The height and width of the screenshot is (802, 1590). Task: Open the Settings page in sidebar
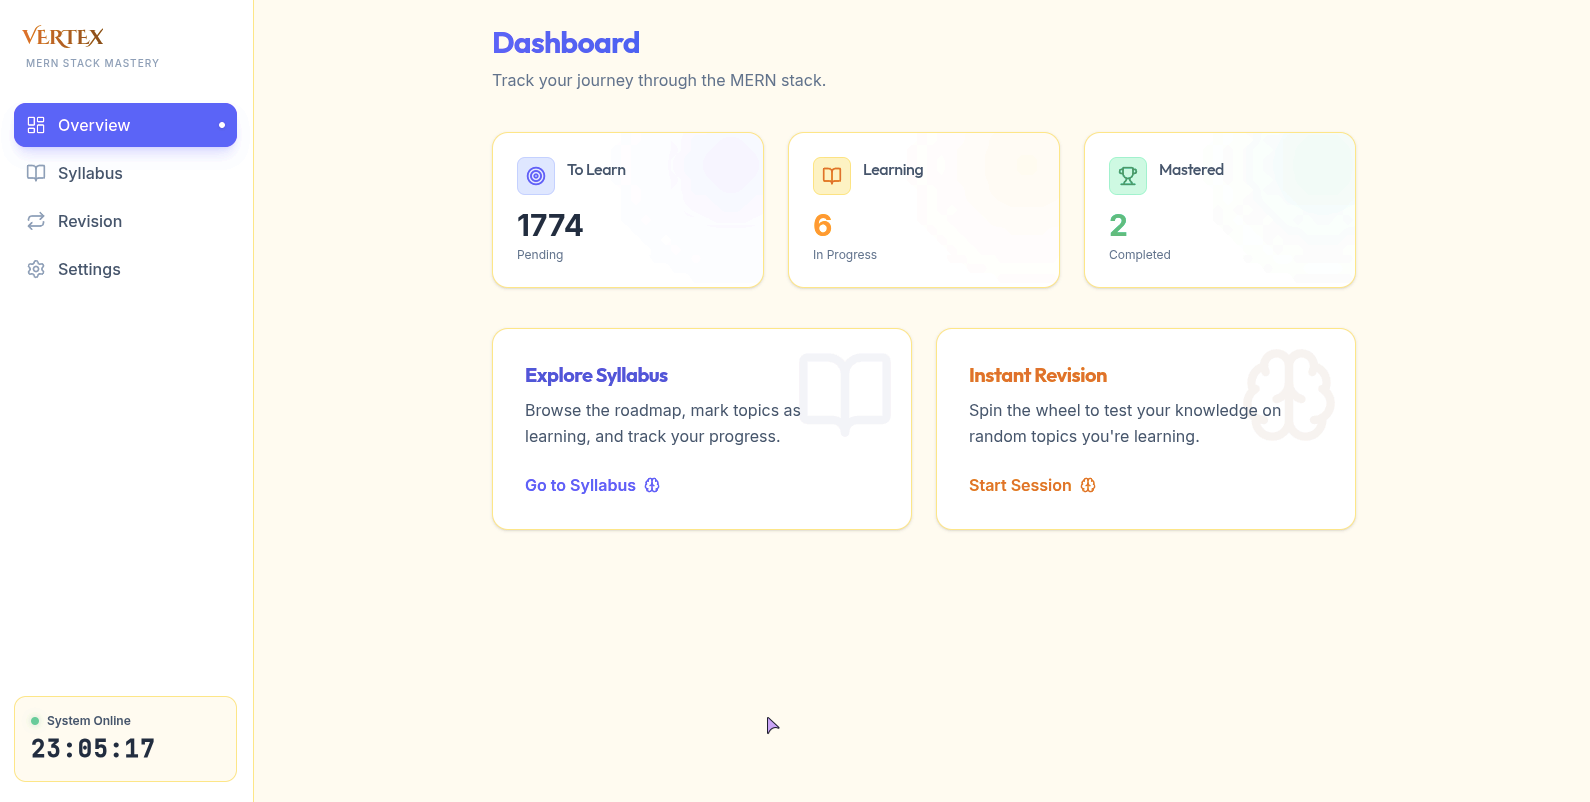click(x=125, y=269)
